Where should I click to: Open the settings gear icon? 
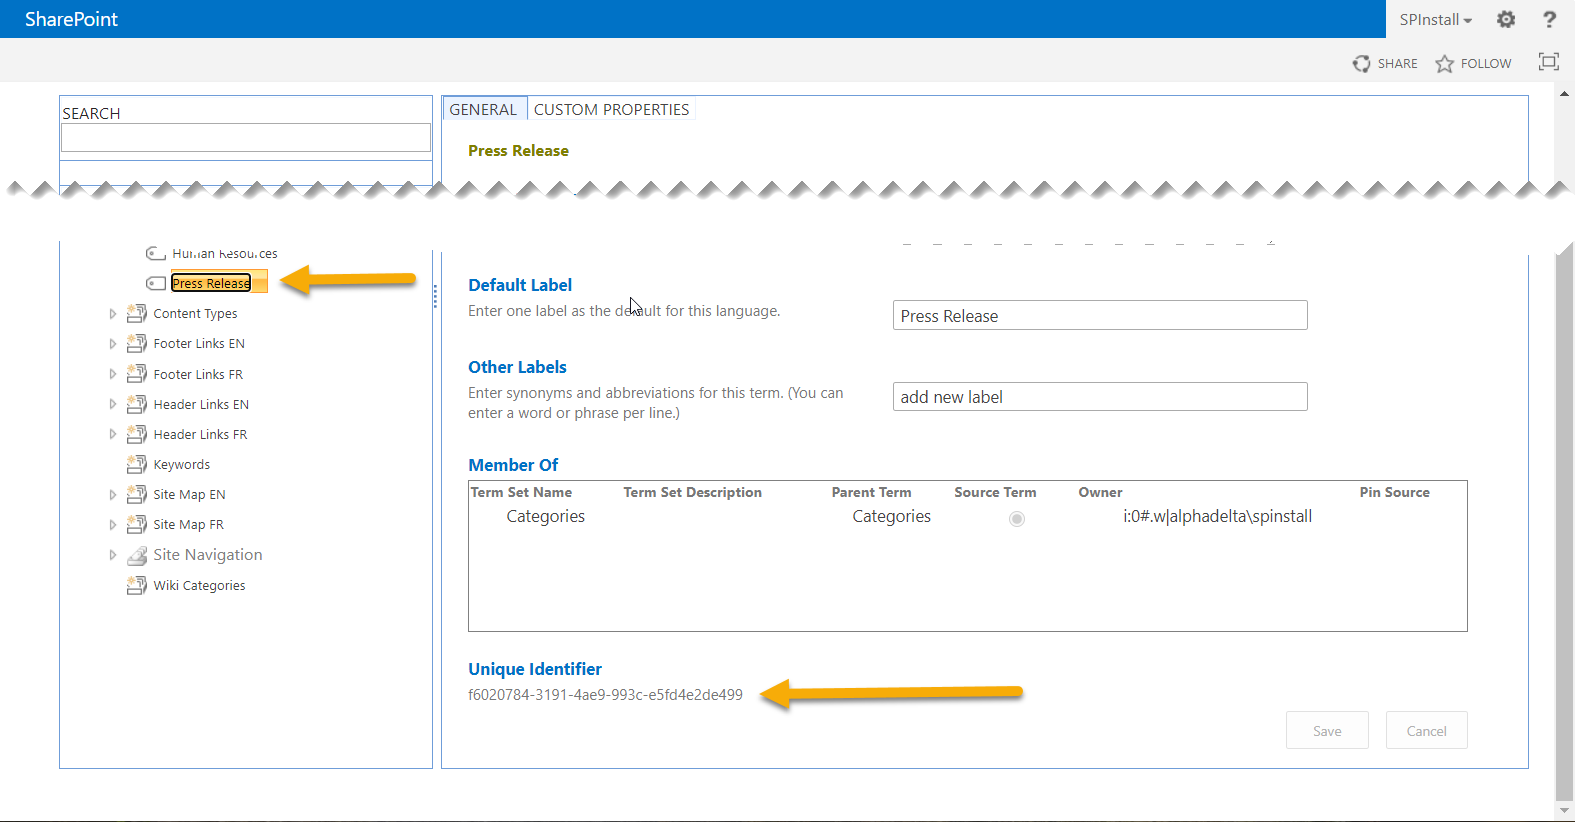(1506, 19)
